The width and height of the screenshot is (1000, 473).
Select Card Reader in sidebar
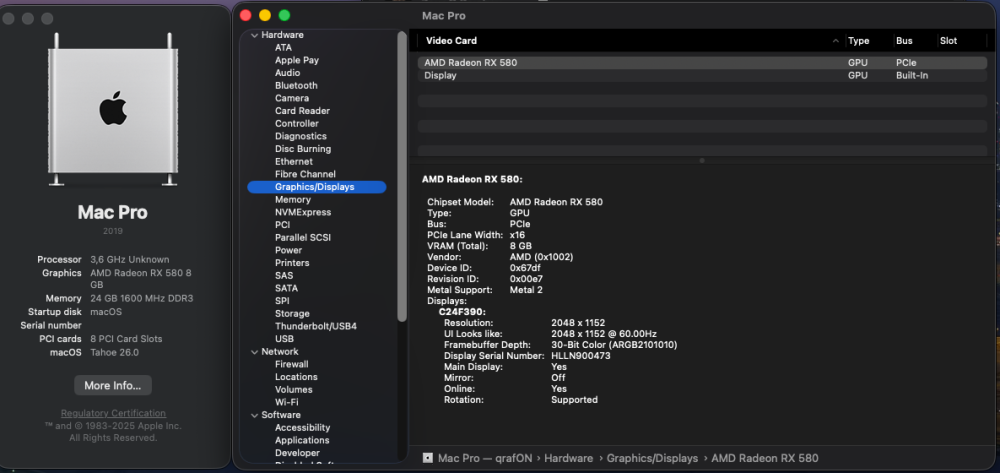click(x=302, y=111)
